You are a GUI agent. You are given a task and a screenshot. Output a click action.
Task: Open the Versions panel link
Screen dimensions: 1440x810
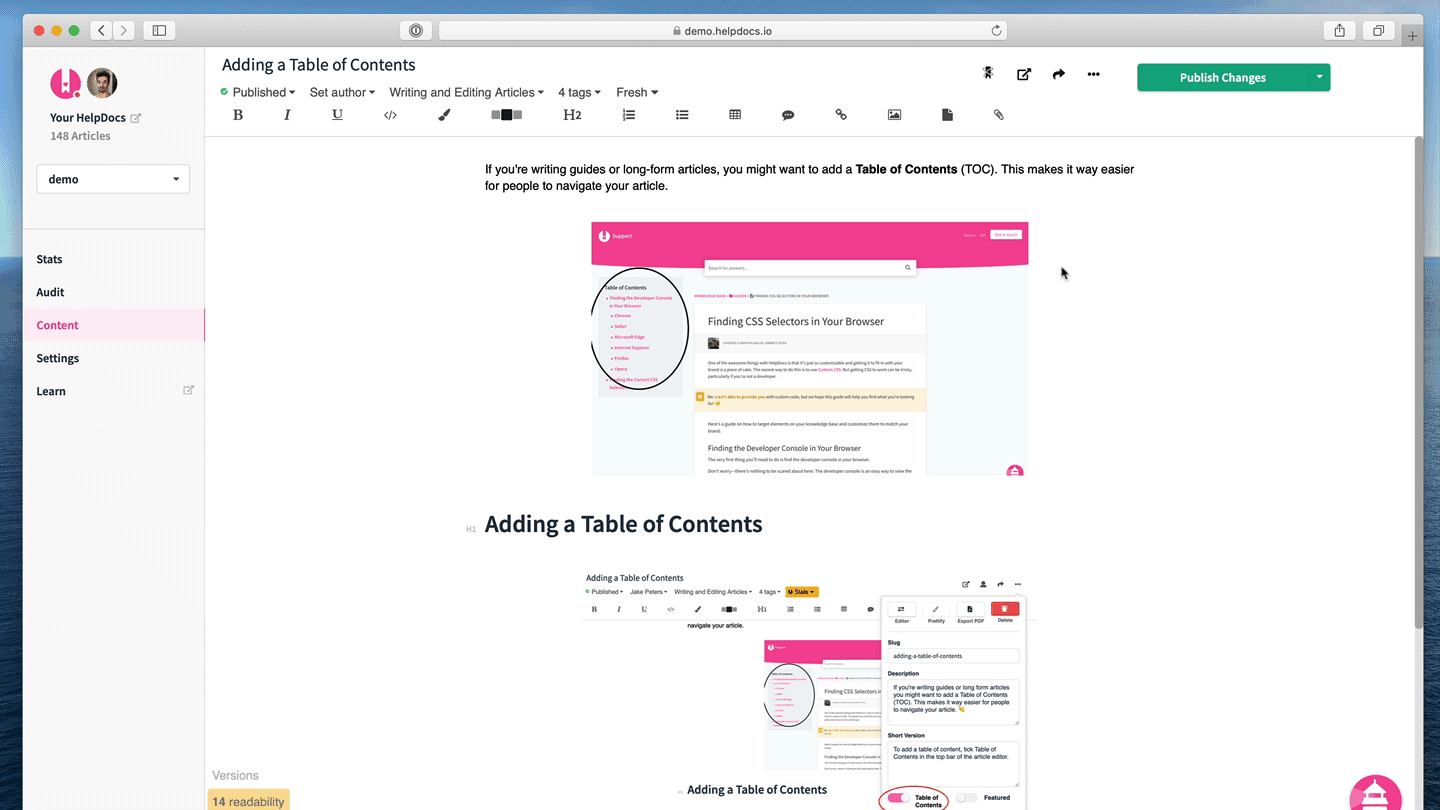235,775
